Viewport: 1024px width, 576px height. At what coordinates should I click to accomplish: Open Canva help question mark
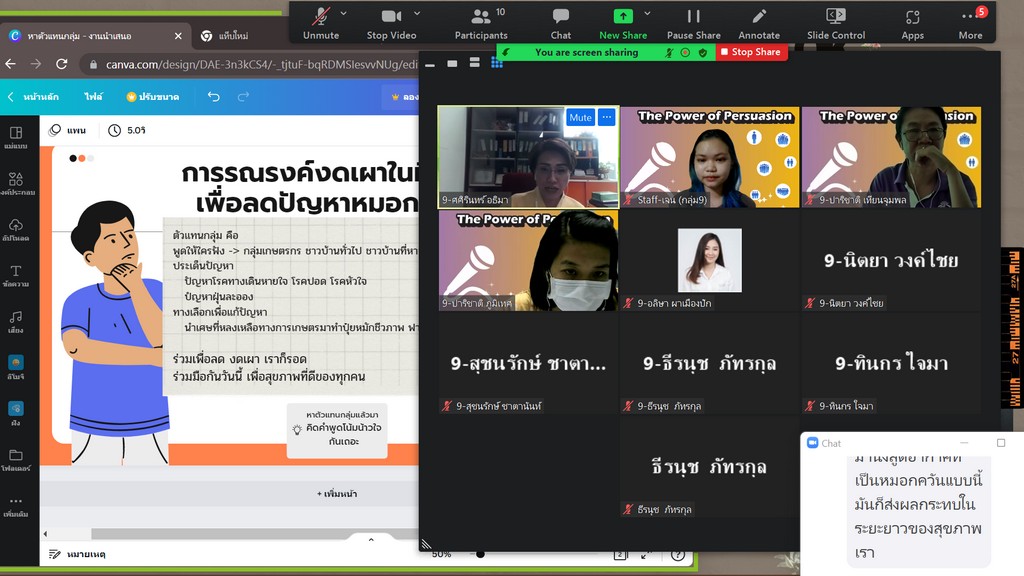[678, 555]
